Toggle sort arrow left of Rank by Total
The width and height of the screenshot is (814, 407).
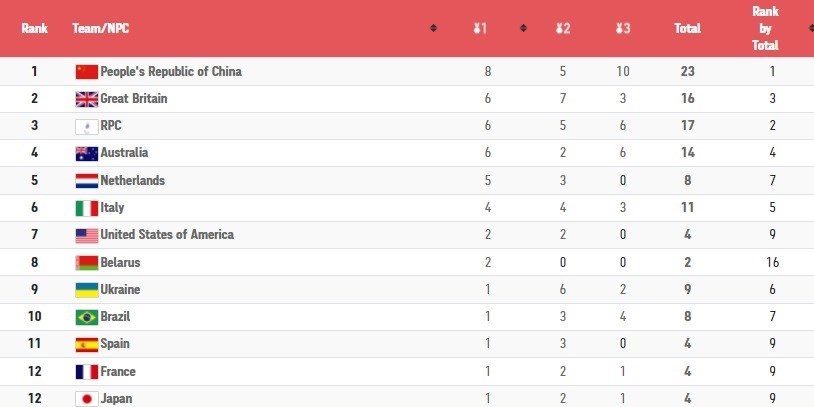718,29
